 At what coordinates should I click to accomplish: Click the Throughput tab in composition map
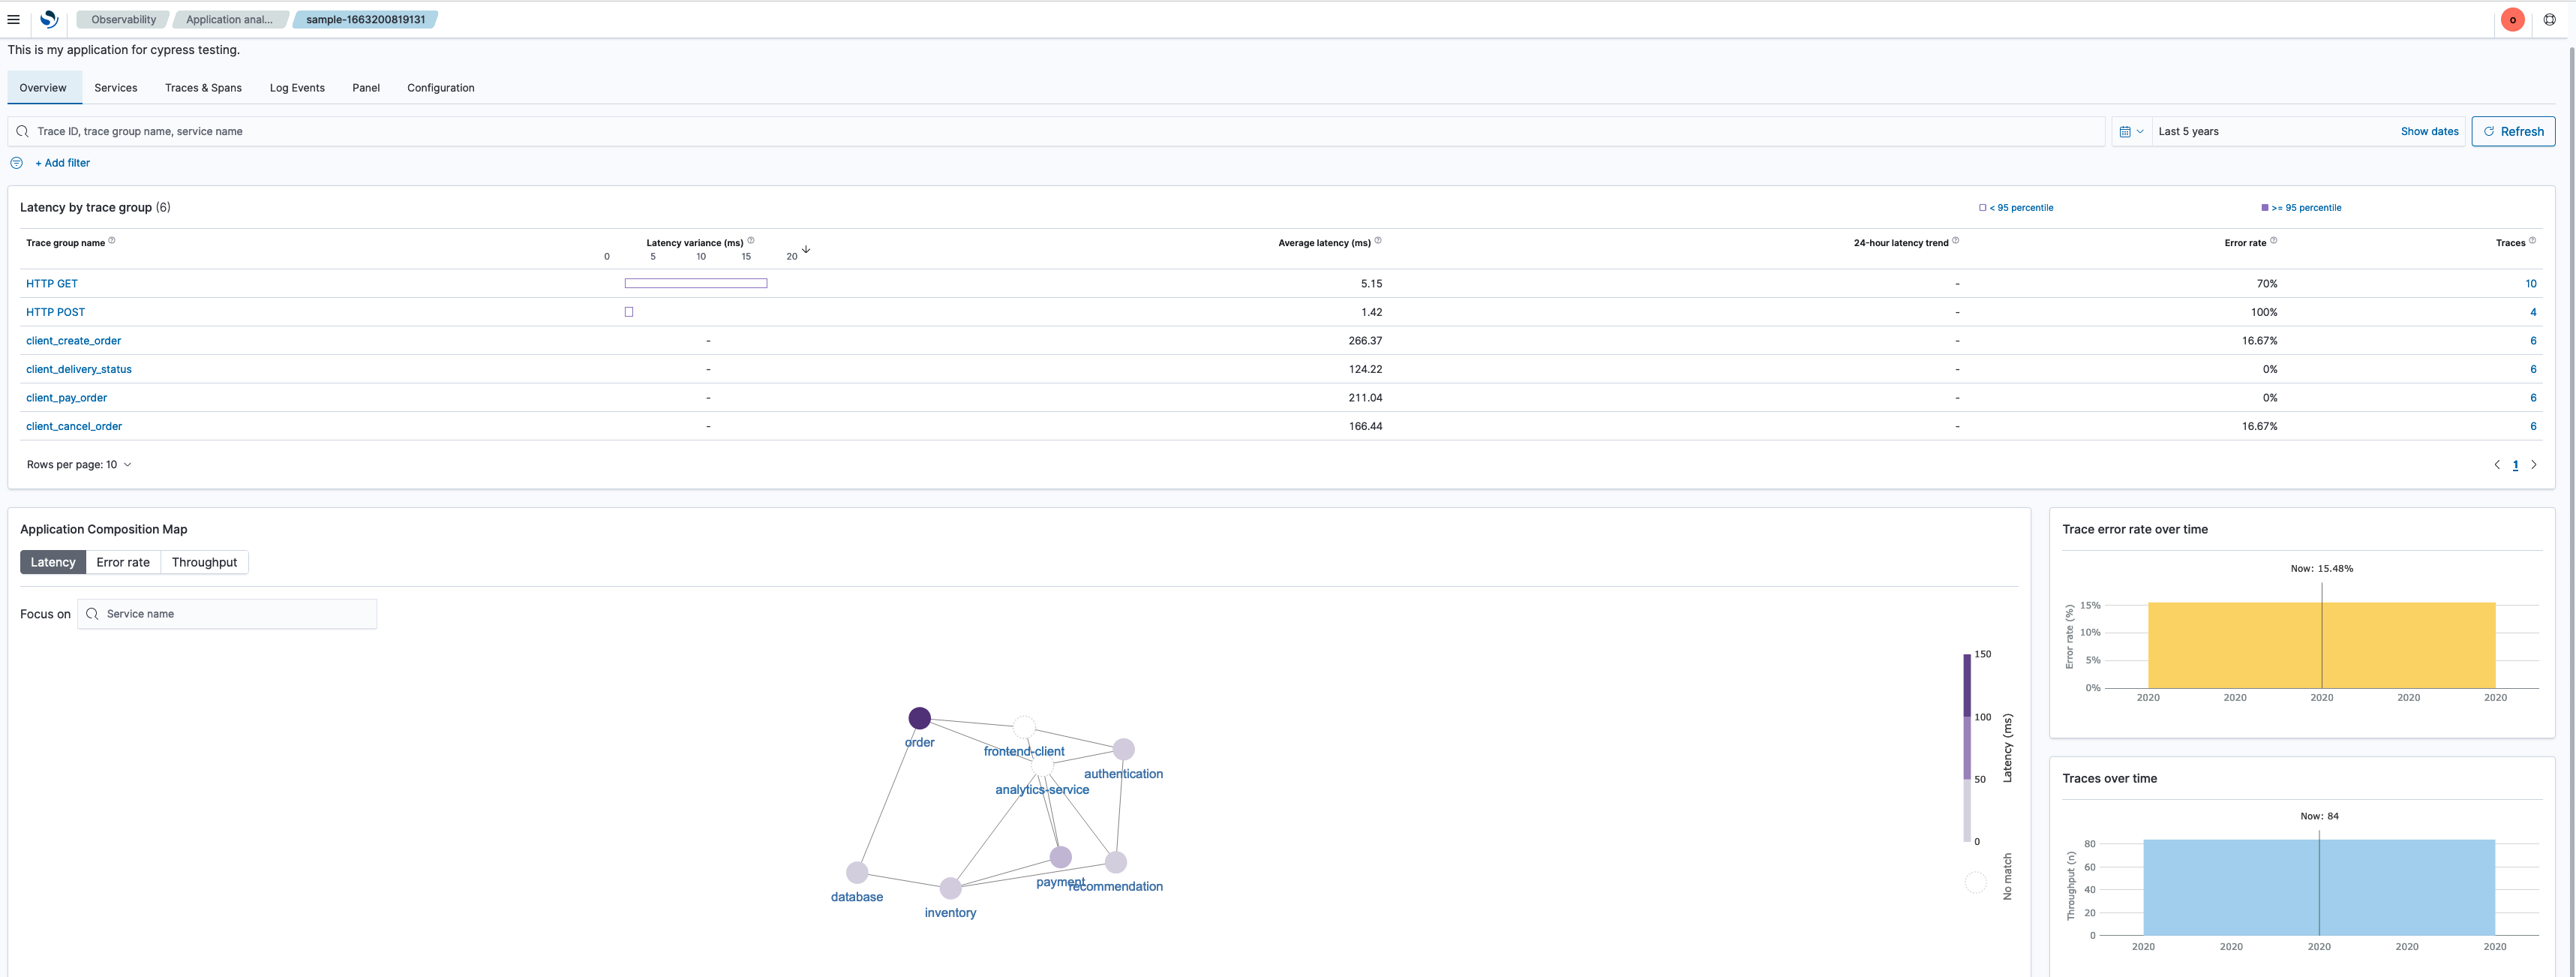point(204,561)
